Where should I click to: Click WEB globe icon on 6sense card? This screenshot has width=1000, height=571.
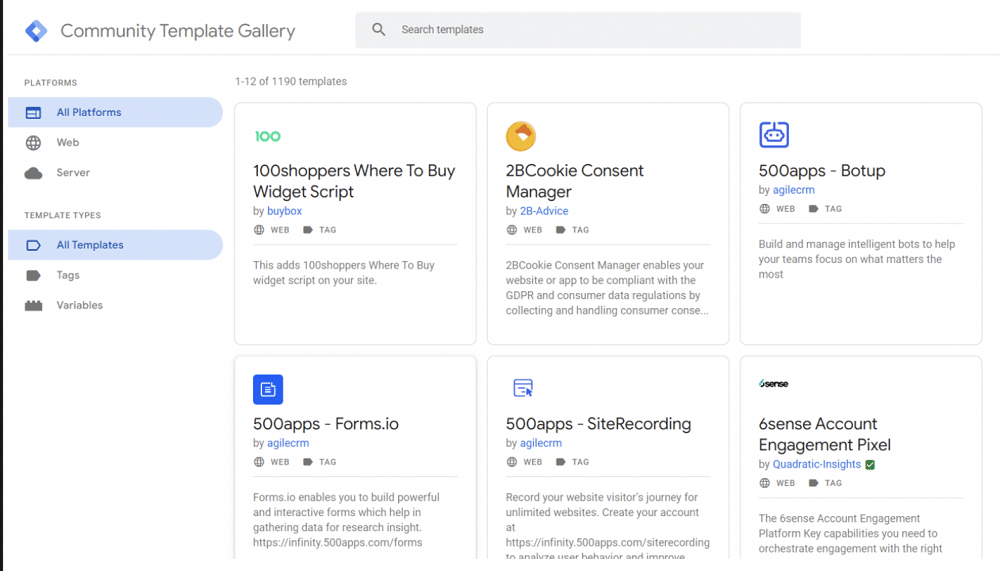pos(765,483)
